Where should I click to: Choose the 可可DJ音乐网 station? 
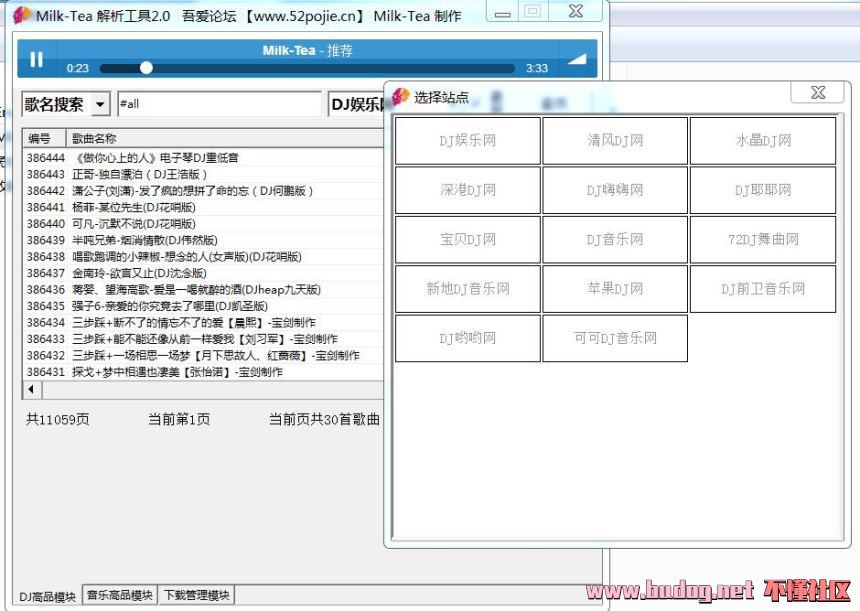click(615, 338)
